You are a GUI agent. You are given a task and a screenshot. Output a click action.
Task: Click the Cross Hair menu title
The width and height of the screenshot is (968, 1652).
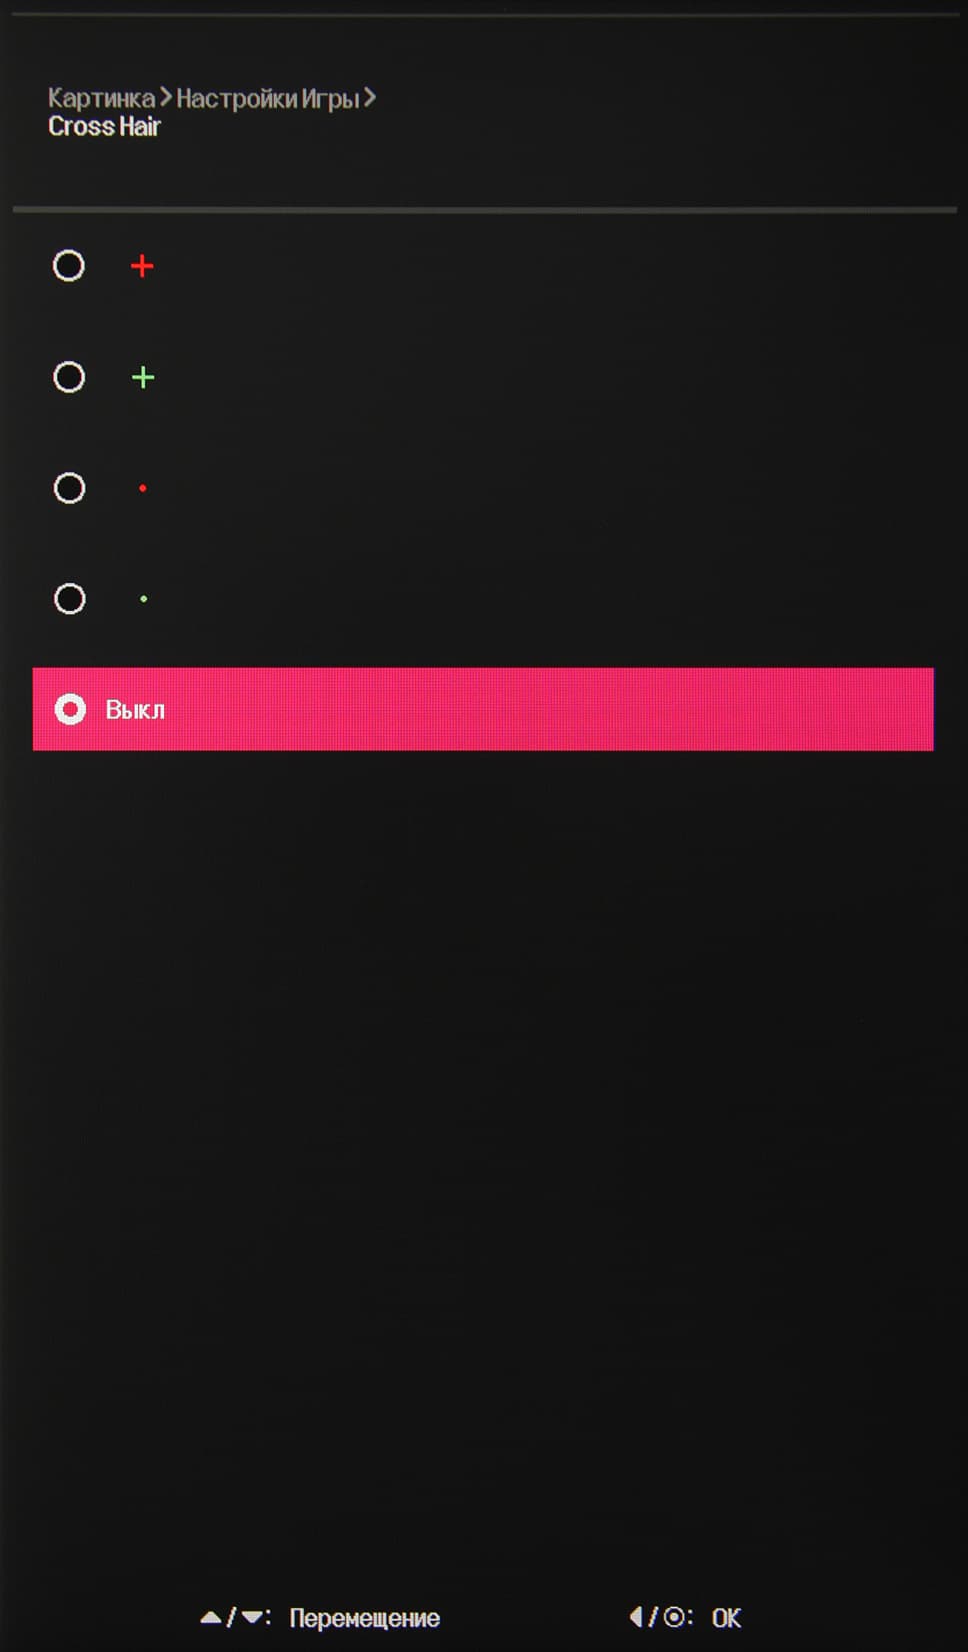[104, 127]
